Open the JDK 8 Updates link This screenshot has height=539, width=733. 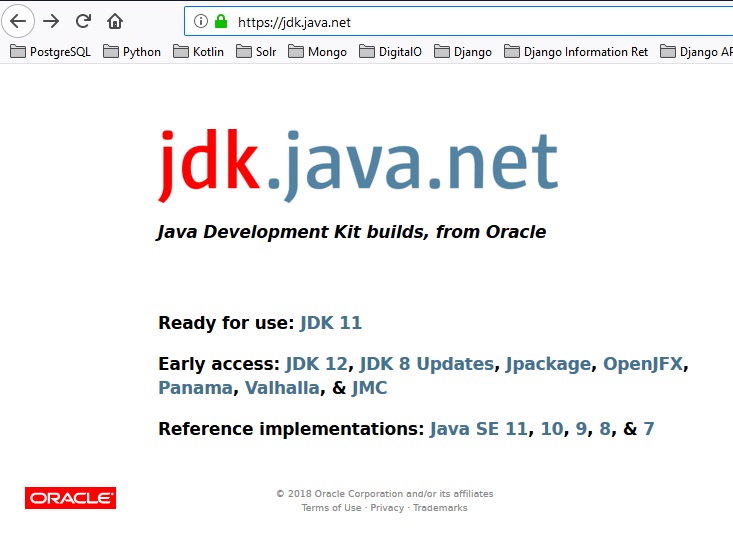pyautogui.click(x=426, y=364)
